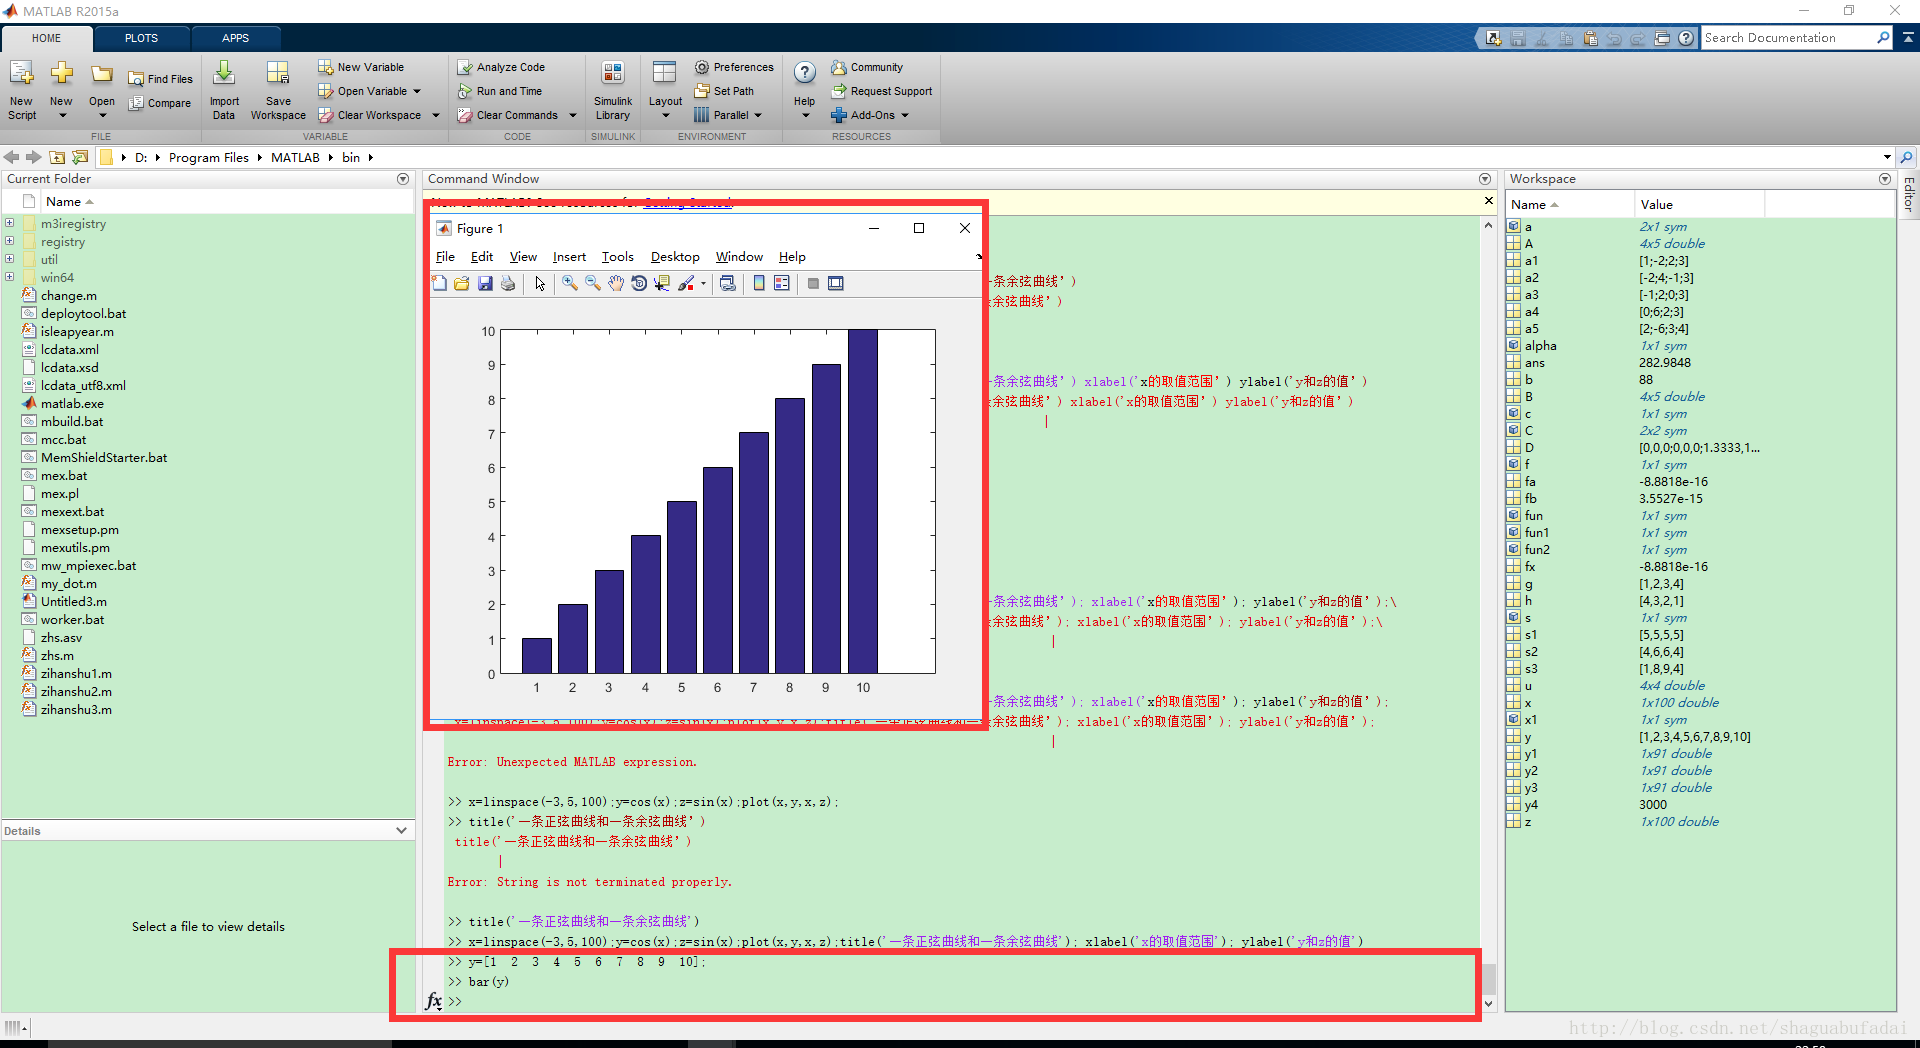
Task: Select the Zoom In tool in Figure 1
Action: coord(570,284)
